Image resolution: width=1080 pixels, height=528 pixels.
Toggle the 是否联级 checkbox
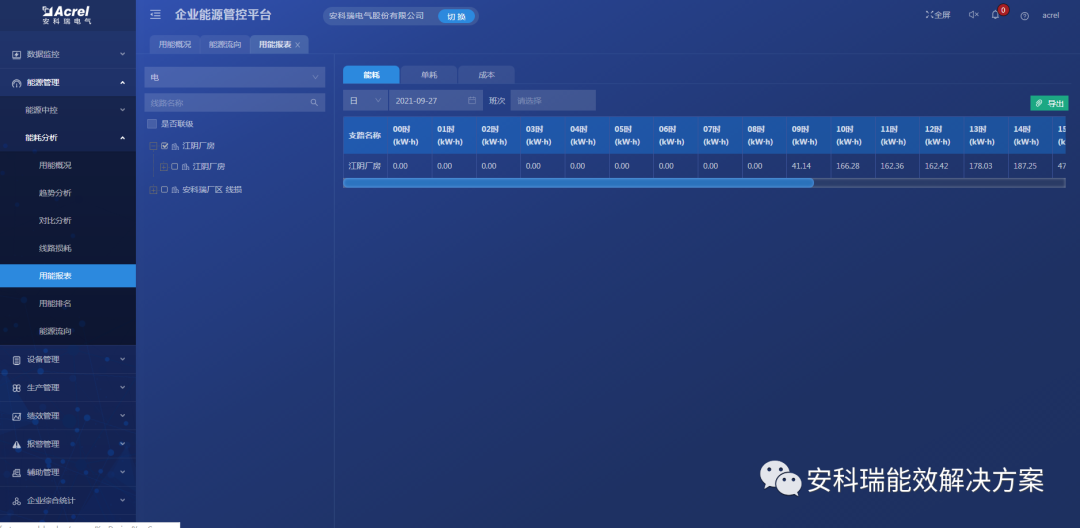click(x=152, y=124)
